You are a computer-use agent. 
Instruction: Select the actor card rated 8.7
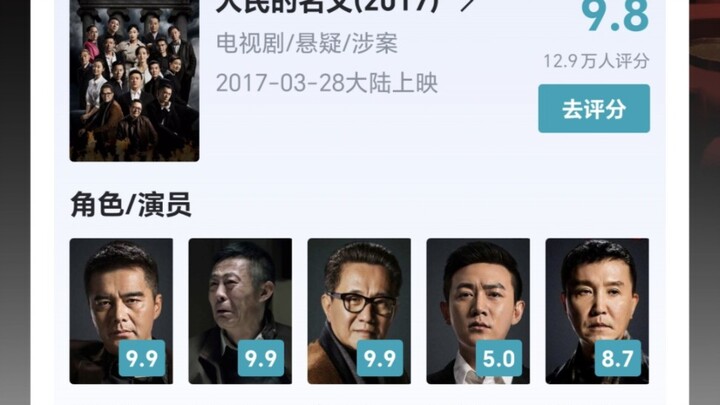coord(597,311)
